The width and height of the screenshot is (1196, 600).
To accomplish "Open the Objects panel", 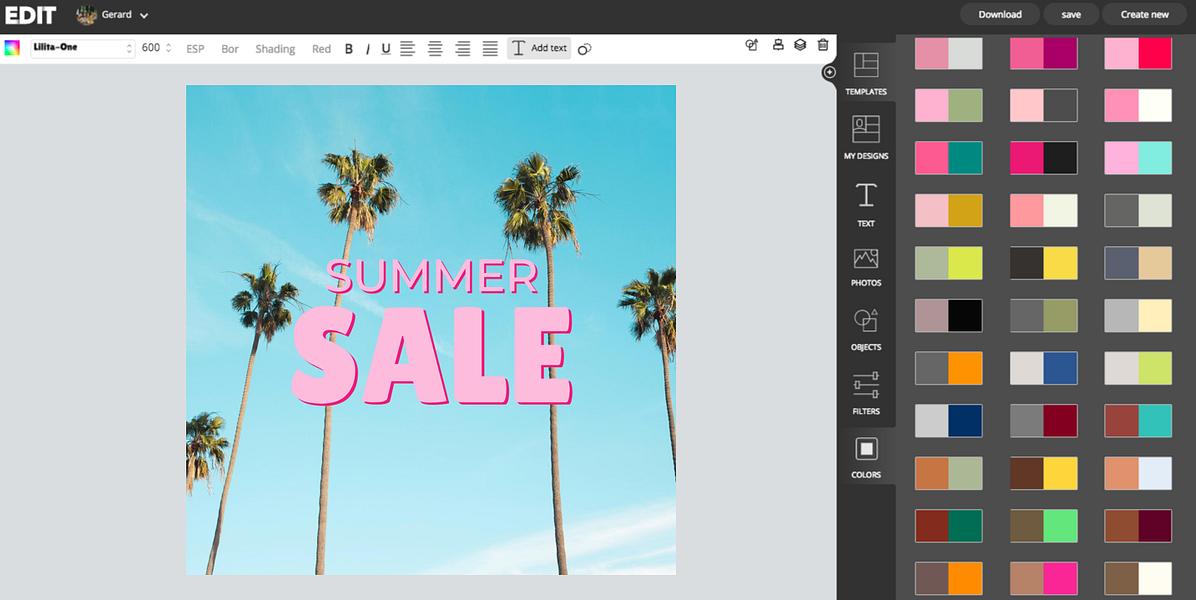I will click(x=866, y=329).
